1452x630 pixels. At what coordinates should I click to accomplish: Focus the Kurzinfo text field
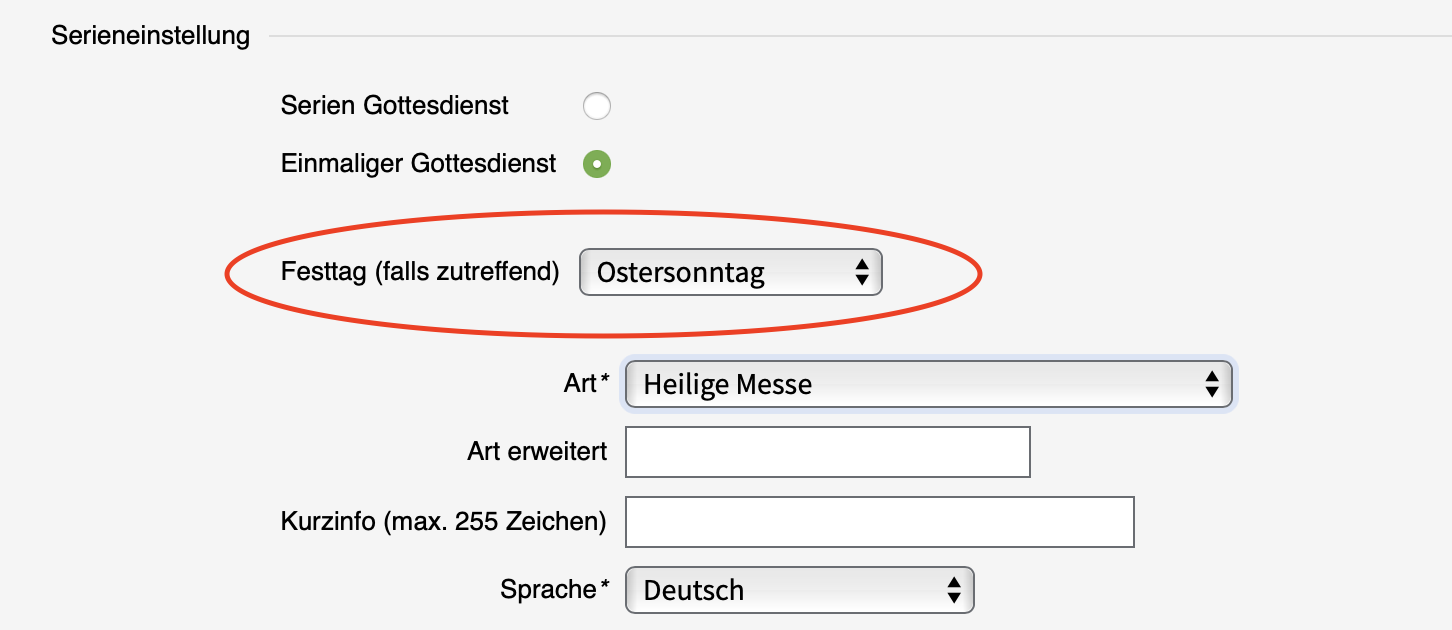click(879, 522)
